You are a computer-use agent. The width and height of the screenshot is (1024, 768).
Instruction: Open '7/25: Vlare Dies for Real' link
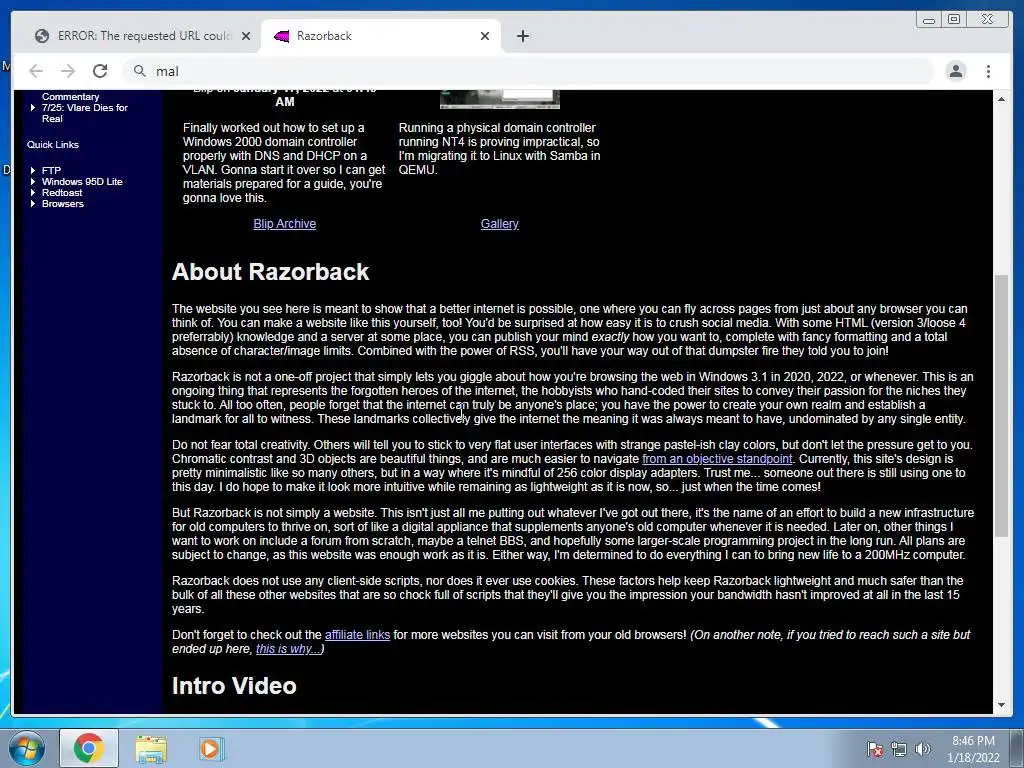coord(85,113)
